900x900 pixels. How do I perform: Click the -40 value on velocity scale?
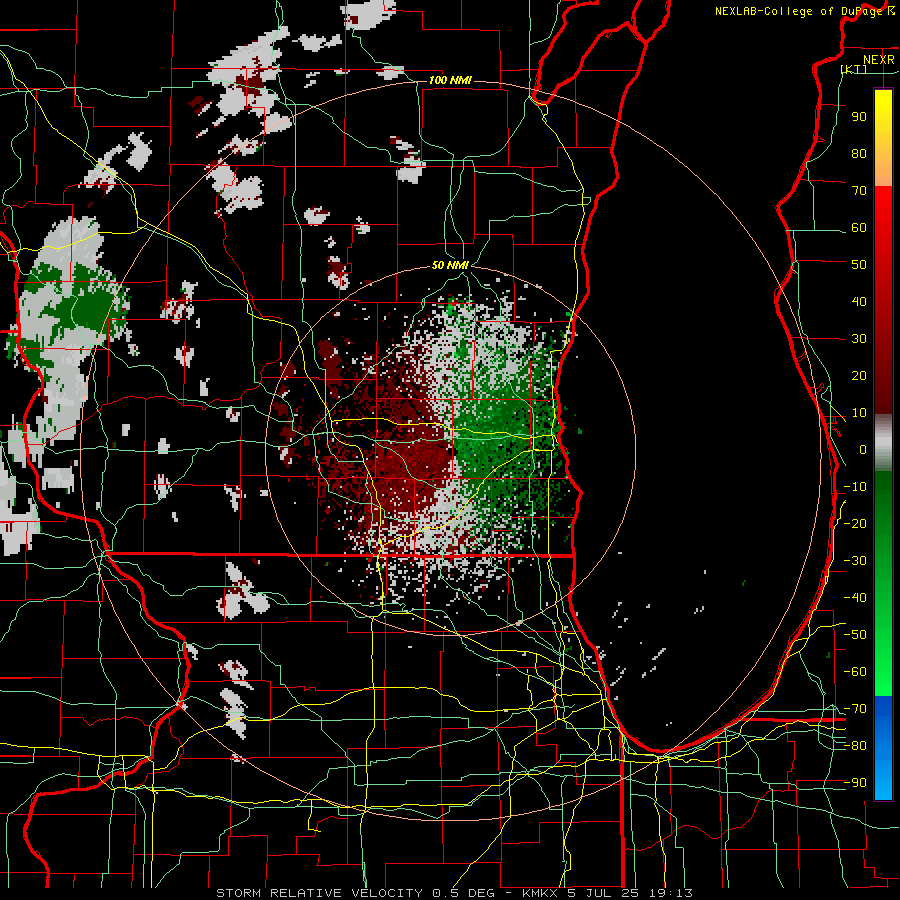[x=855, y=598]
